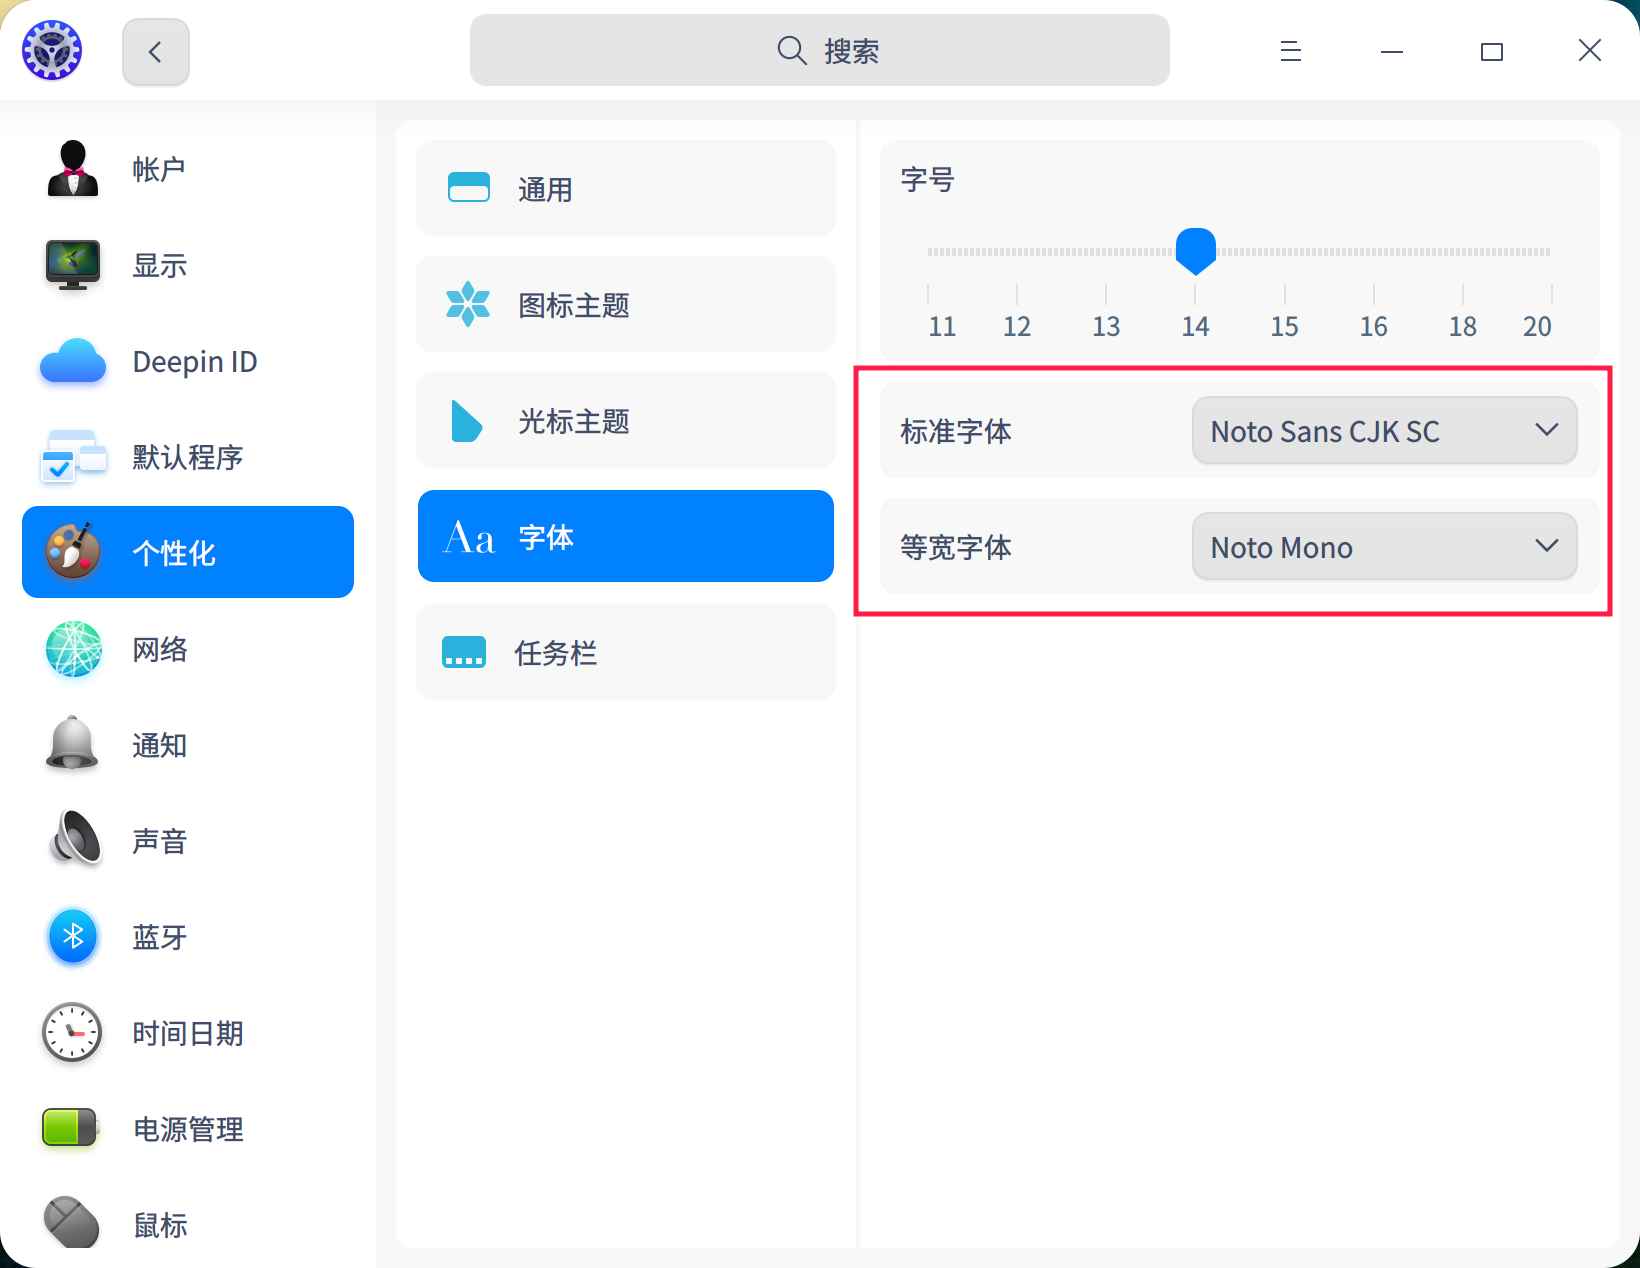Open the hamburger menu in the title bar
1640x1268 pixels.
1290,50
